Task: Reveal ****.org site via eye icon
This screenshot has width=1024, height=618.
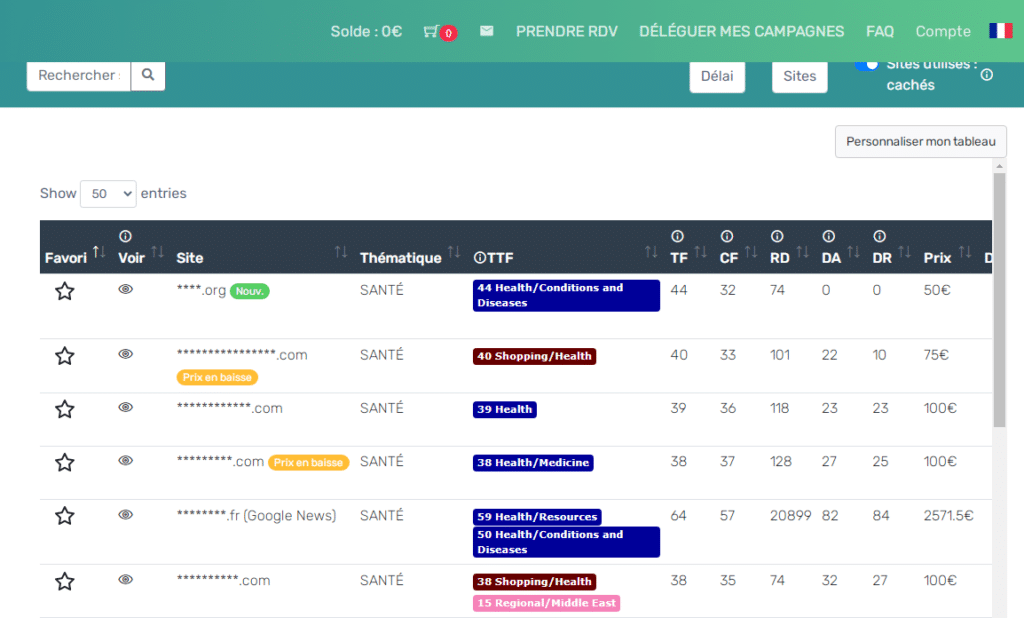Action: pos(125,289)
